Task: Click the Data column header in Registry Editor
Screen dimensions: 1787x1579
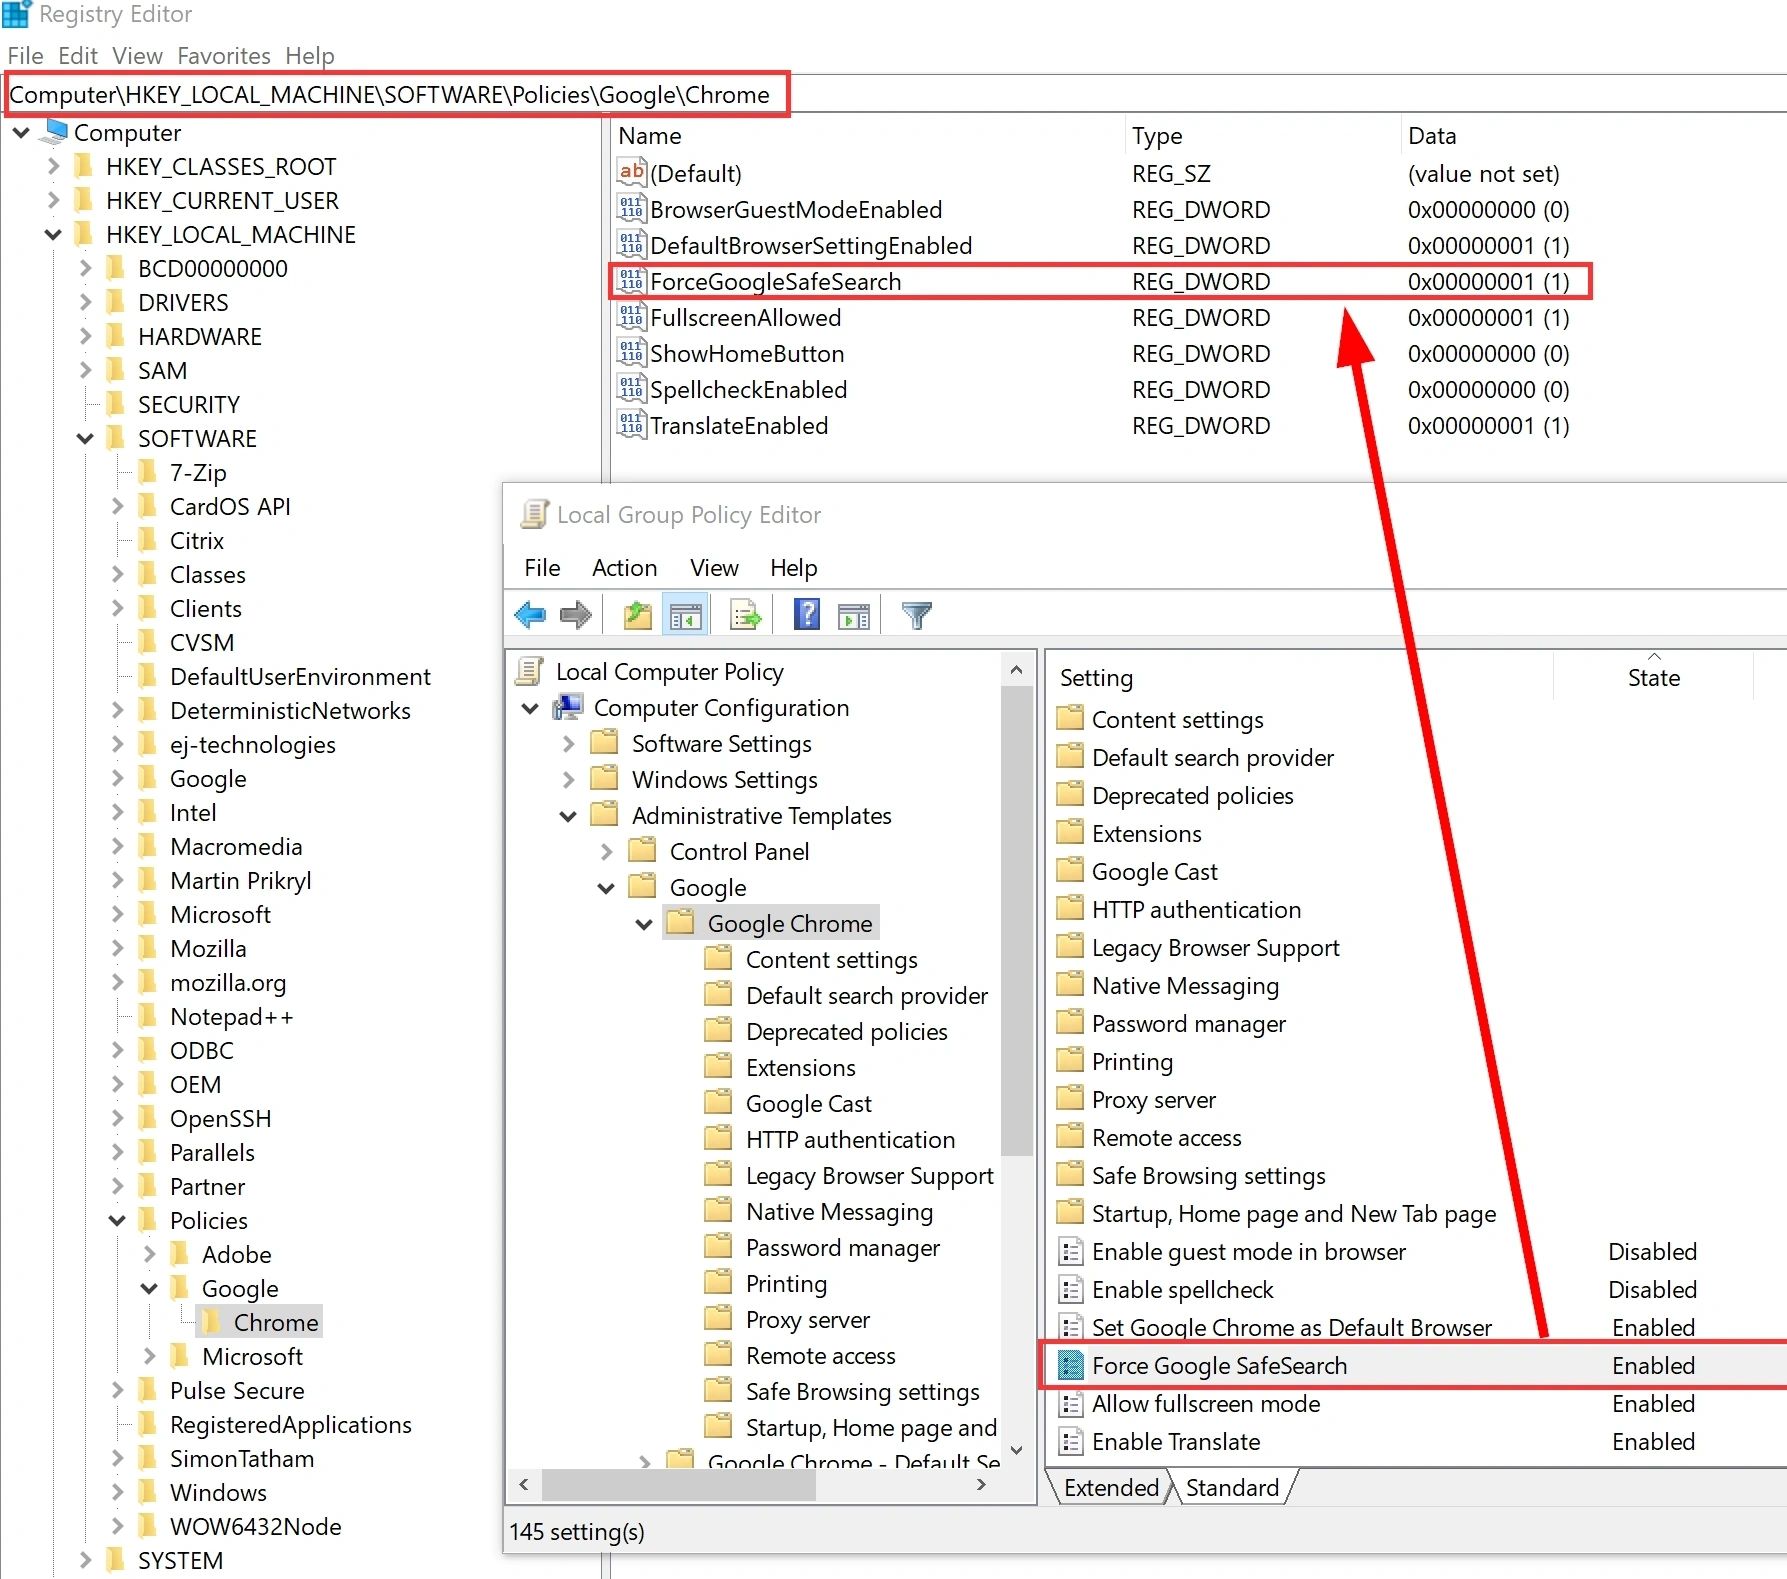Action: (1594, 136)
